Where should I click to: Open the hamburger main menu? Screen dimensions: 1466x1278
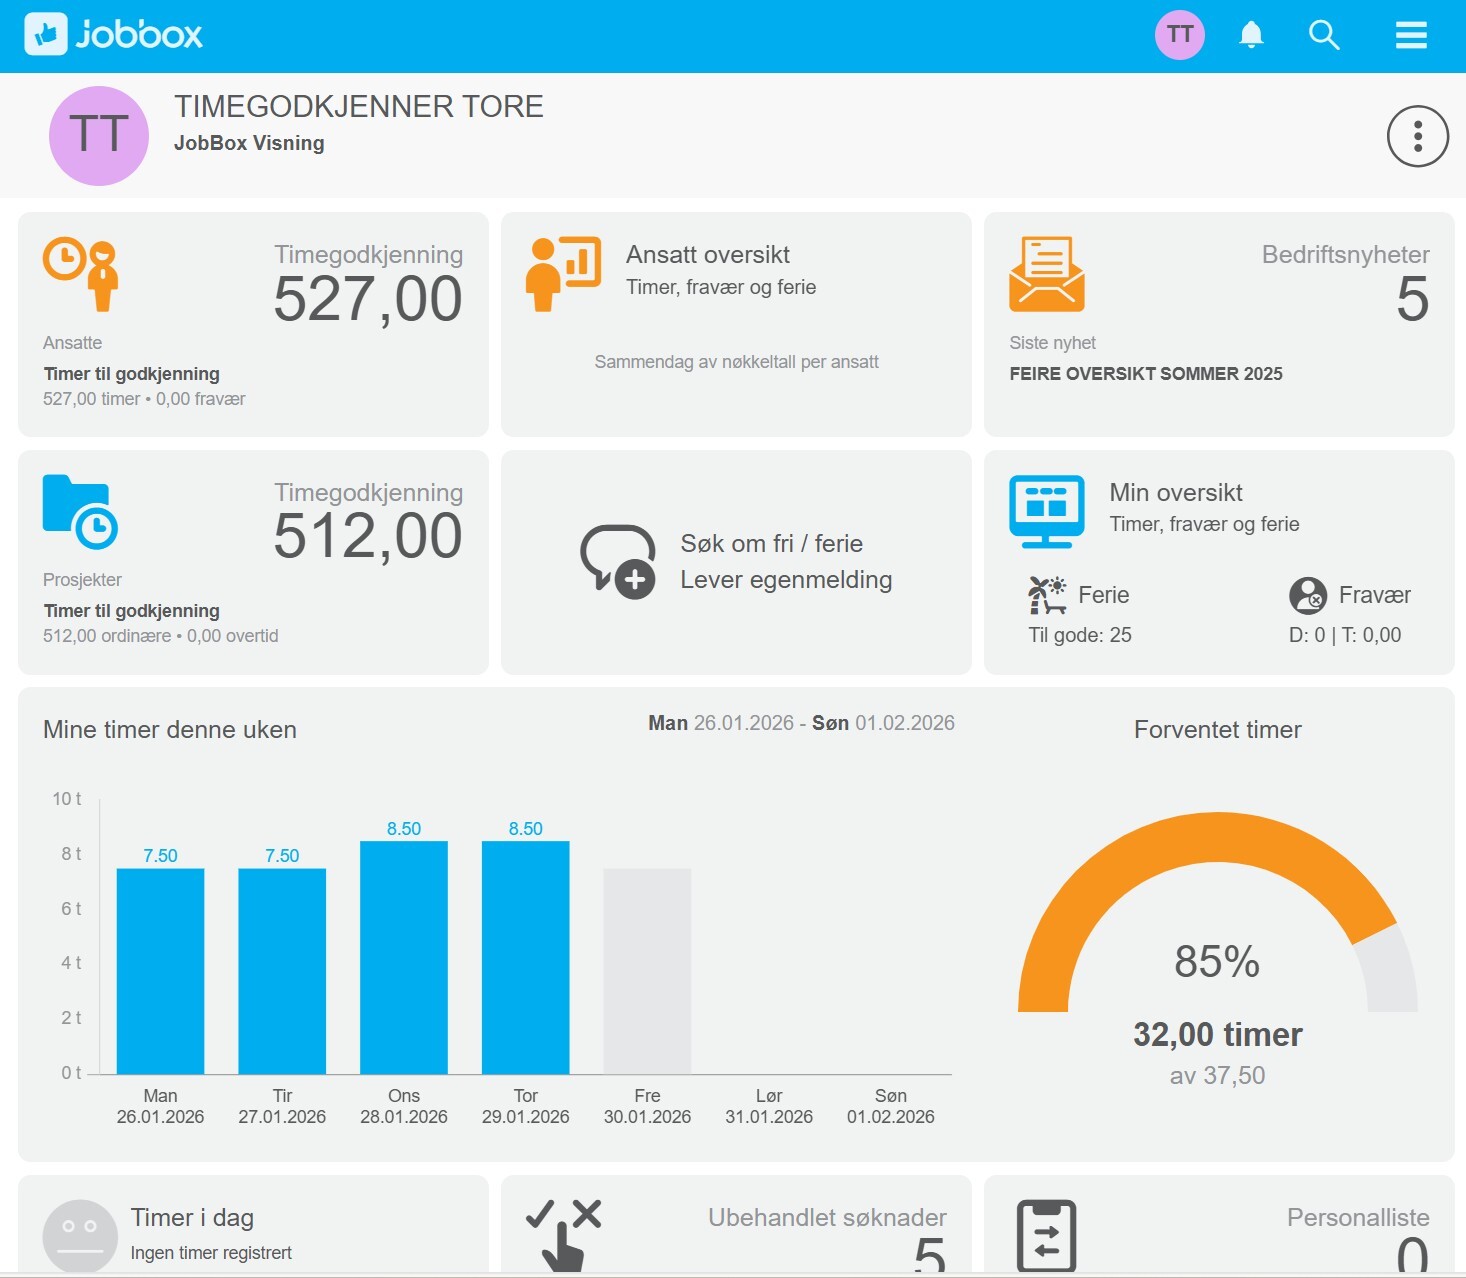click(x=1411, y=35)
